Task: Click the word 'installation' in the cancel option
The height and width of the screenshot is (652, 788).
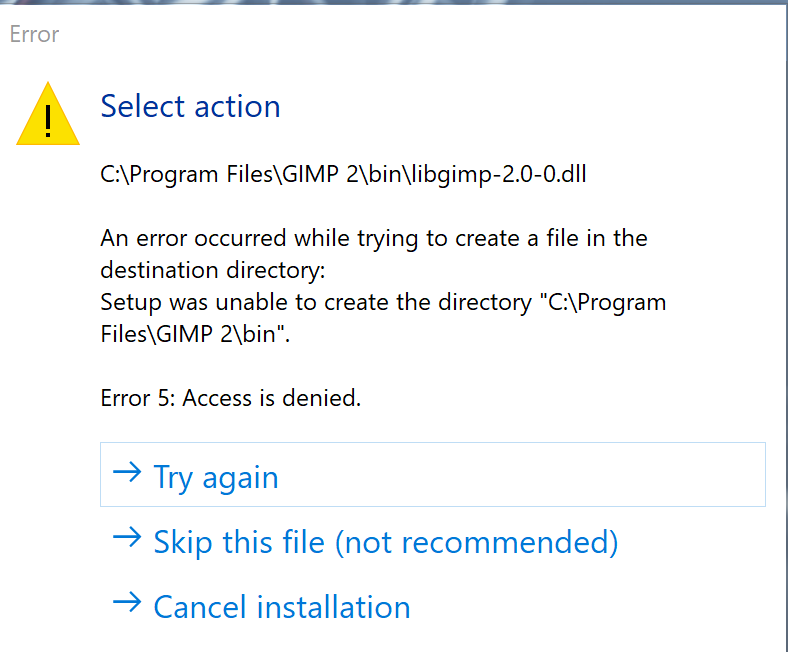Action: (x=334, y=607)
